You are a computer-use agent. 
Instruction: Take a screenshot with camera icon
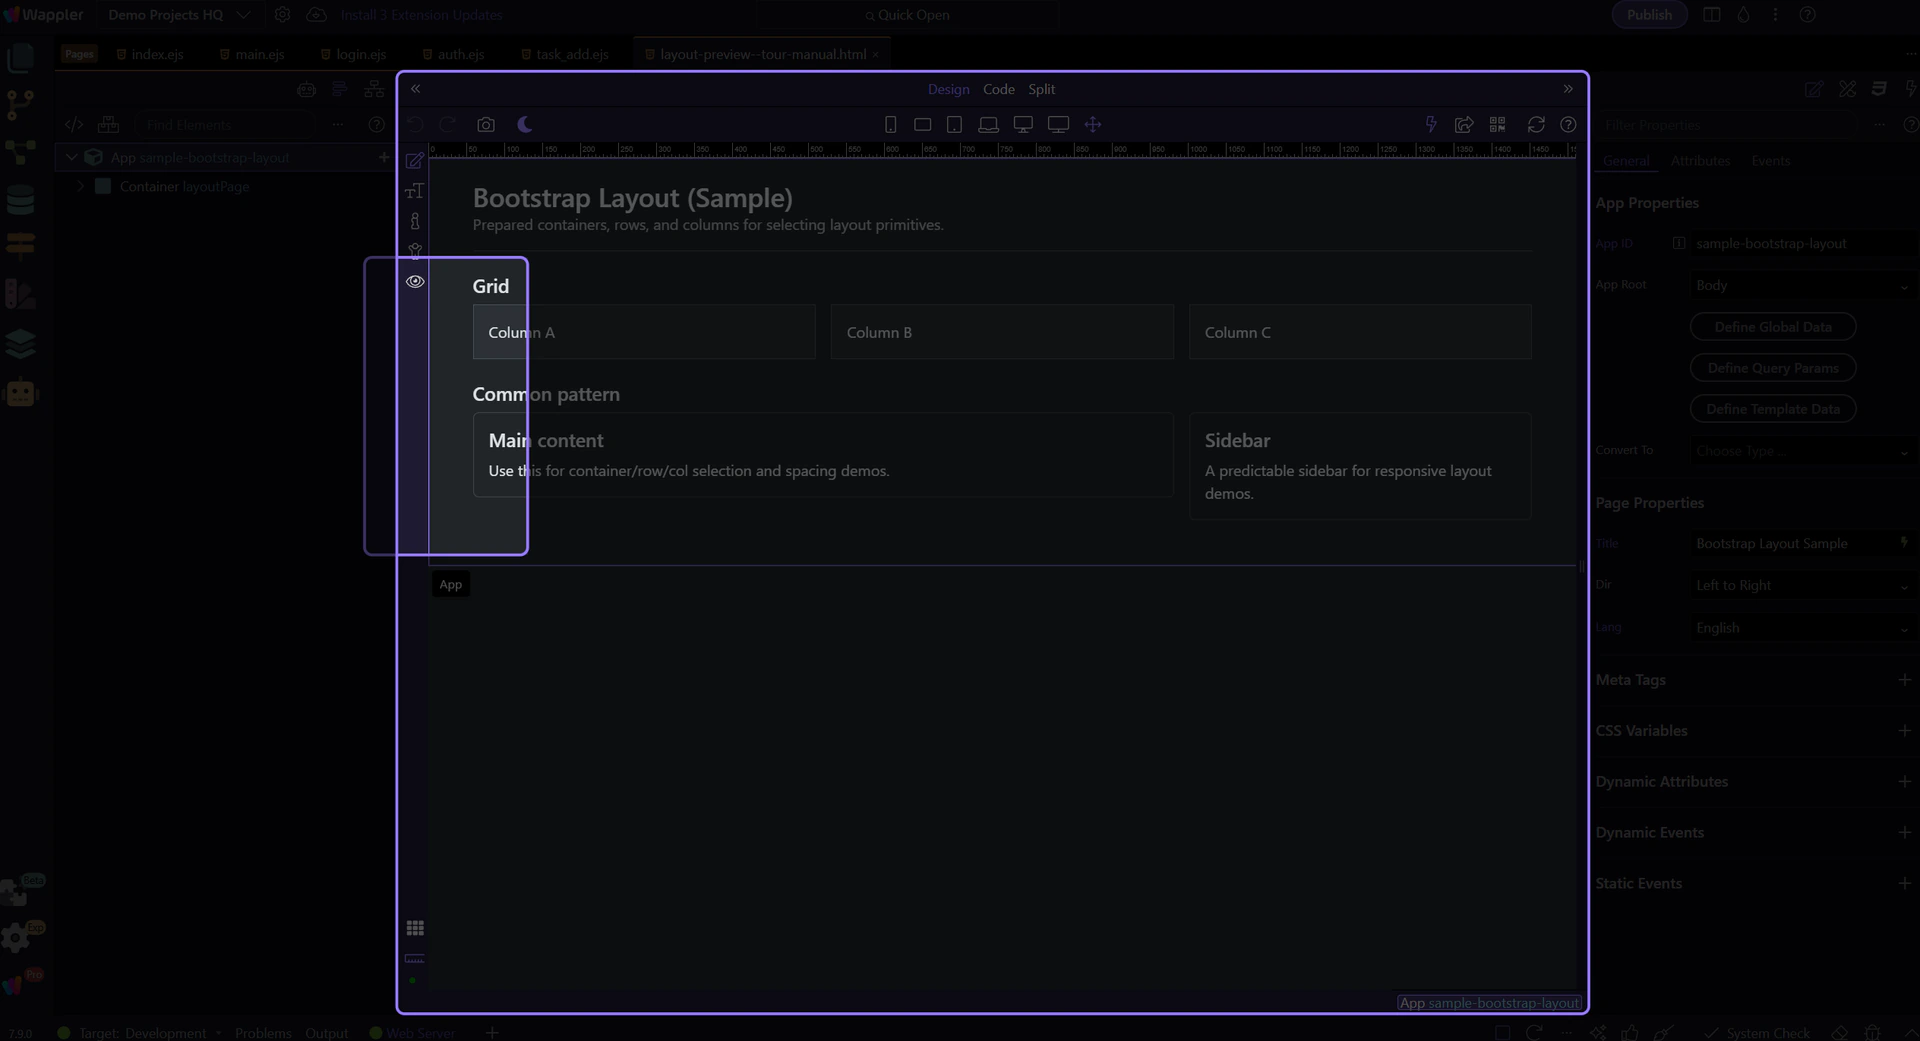pyautogui.click(x=486, y=124)
